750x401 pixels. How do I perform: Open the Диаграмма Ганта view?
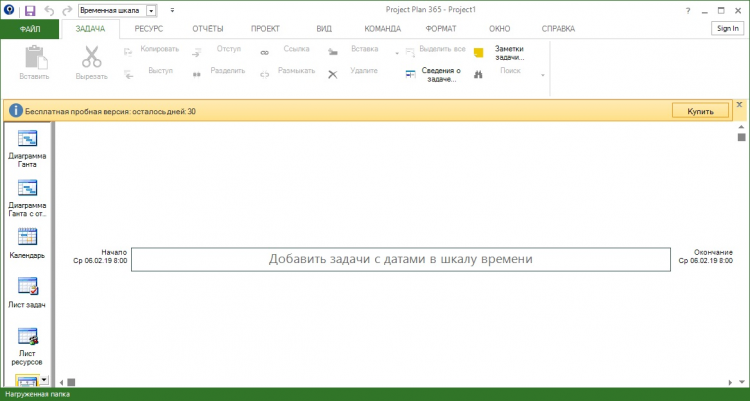[27, 149]
